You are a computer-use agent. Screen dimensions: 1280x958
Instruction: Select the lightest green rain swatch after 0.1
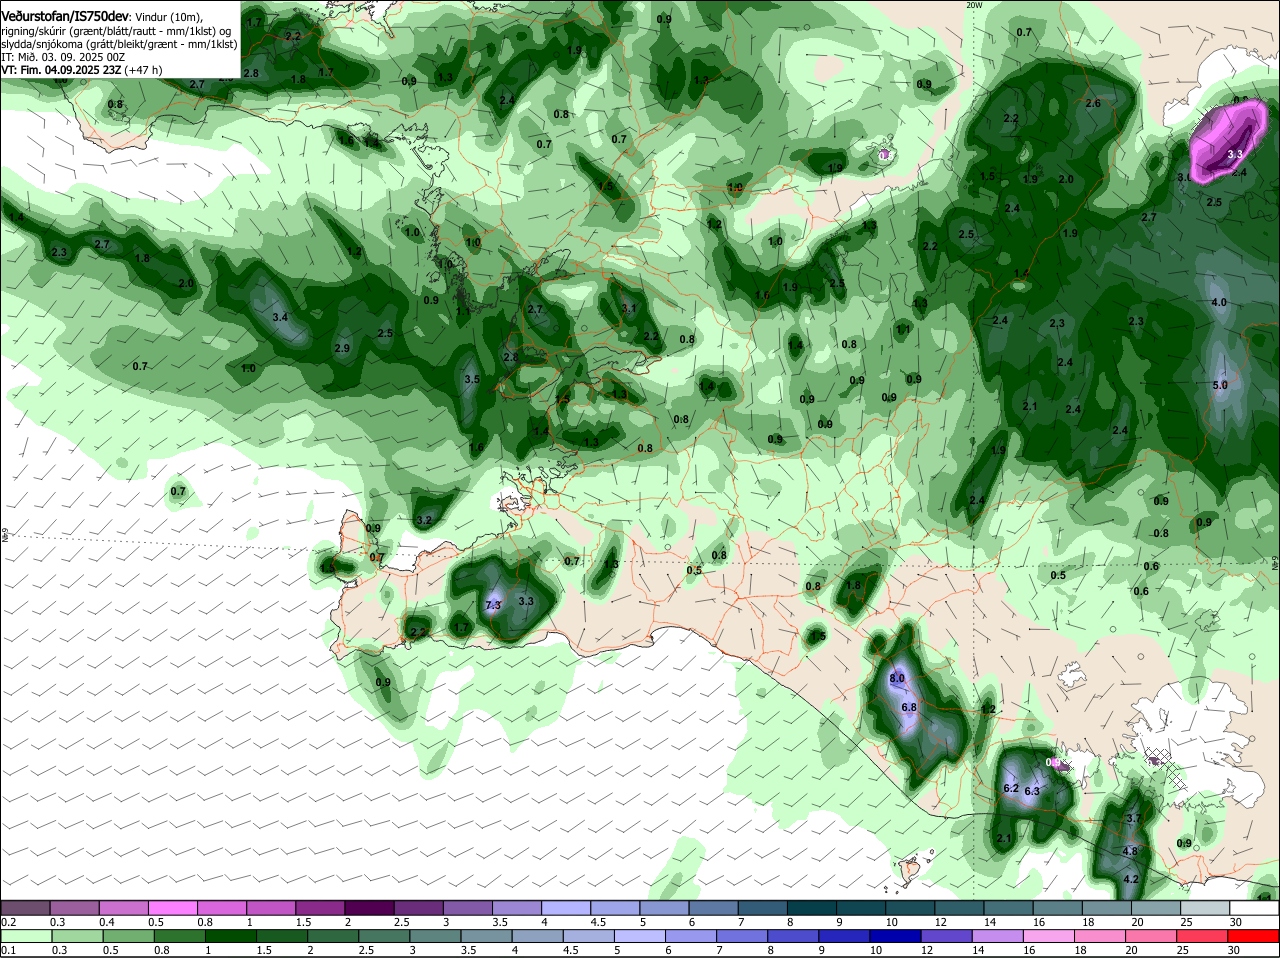click(x=25, y=936)
